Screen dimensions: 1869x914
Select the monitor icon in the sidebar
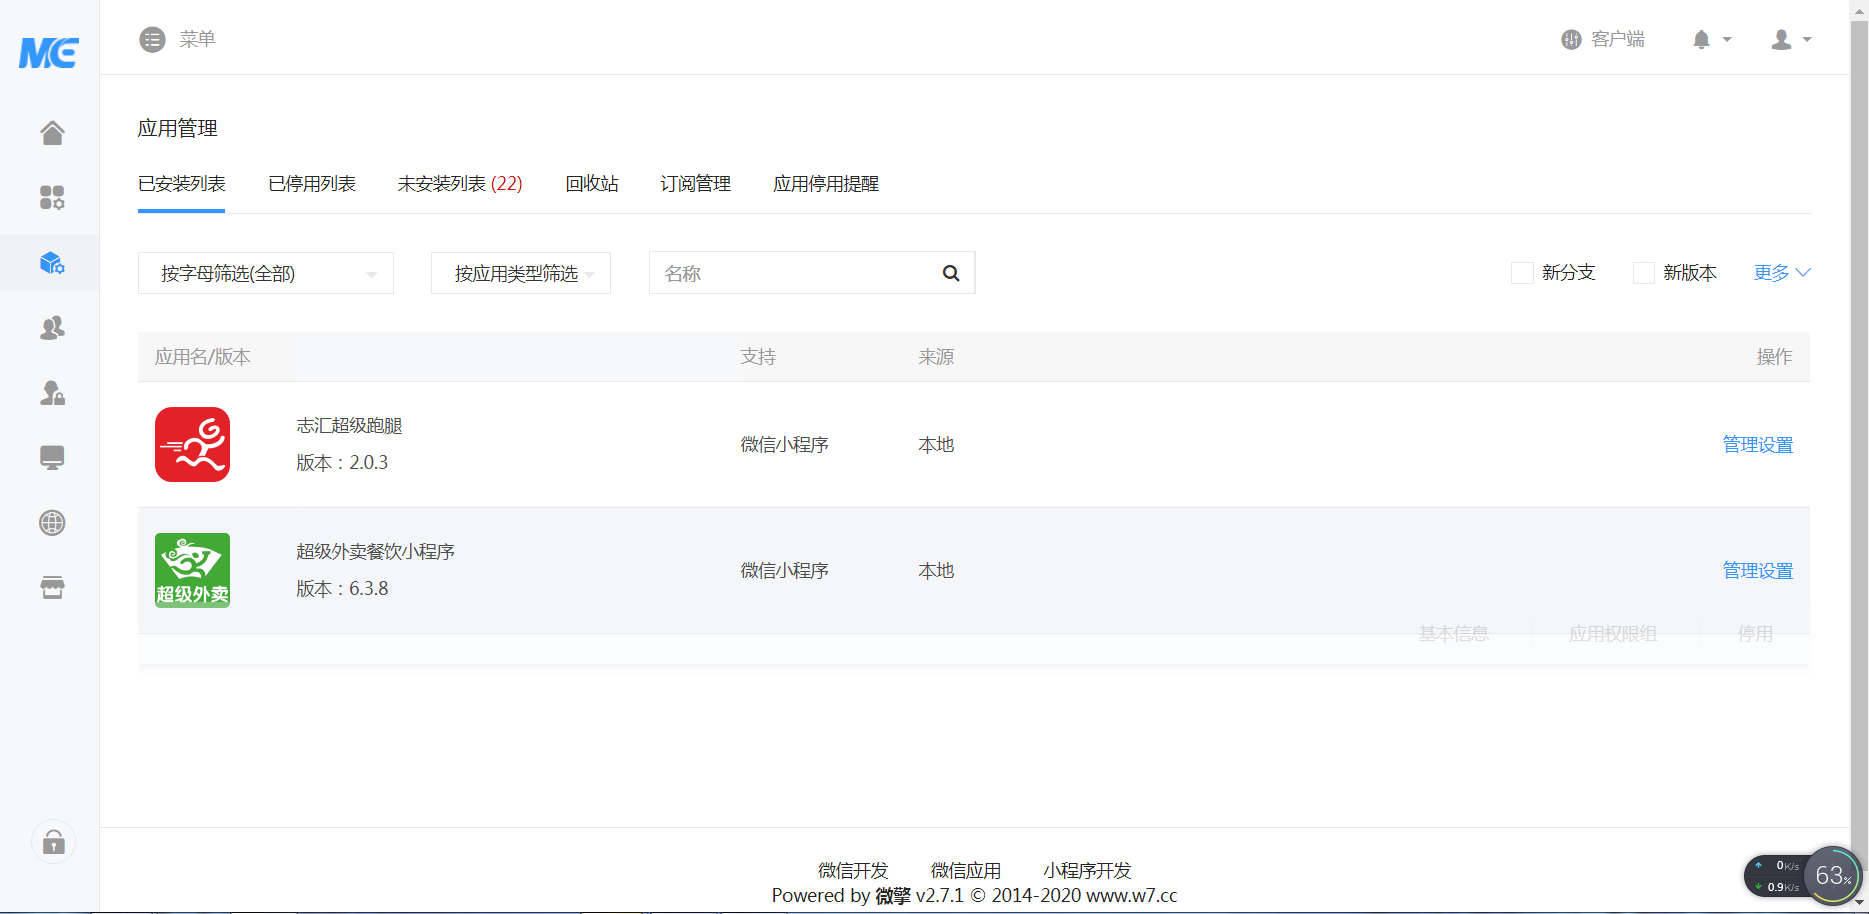point(51,457)
